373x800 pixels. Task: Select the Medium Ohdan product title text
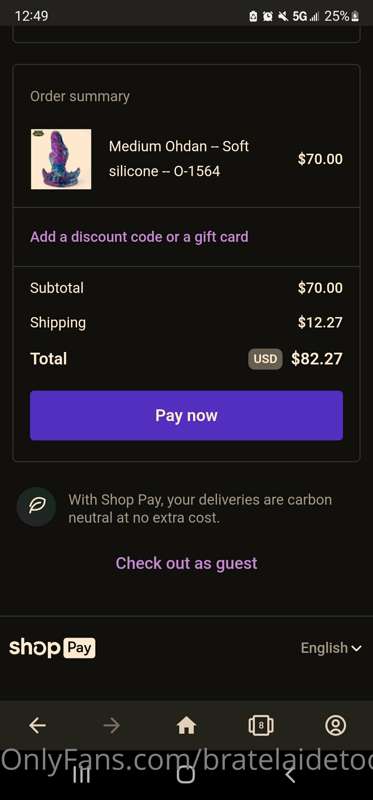[179, 159]
